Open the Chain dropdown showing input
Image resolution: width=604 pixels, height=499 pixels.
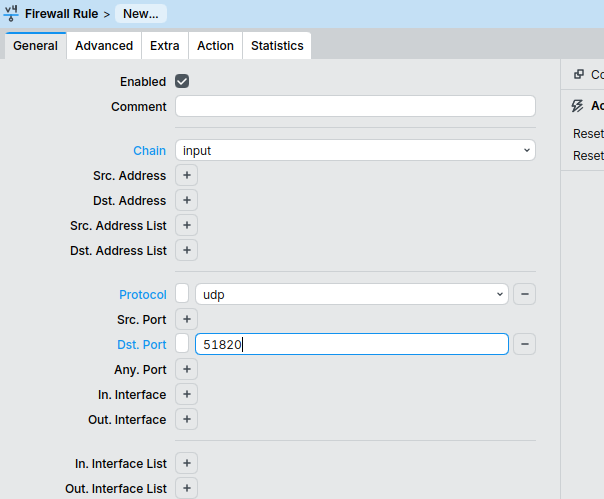pos(355,150)
